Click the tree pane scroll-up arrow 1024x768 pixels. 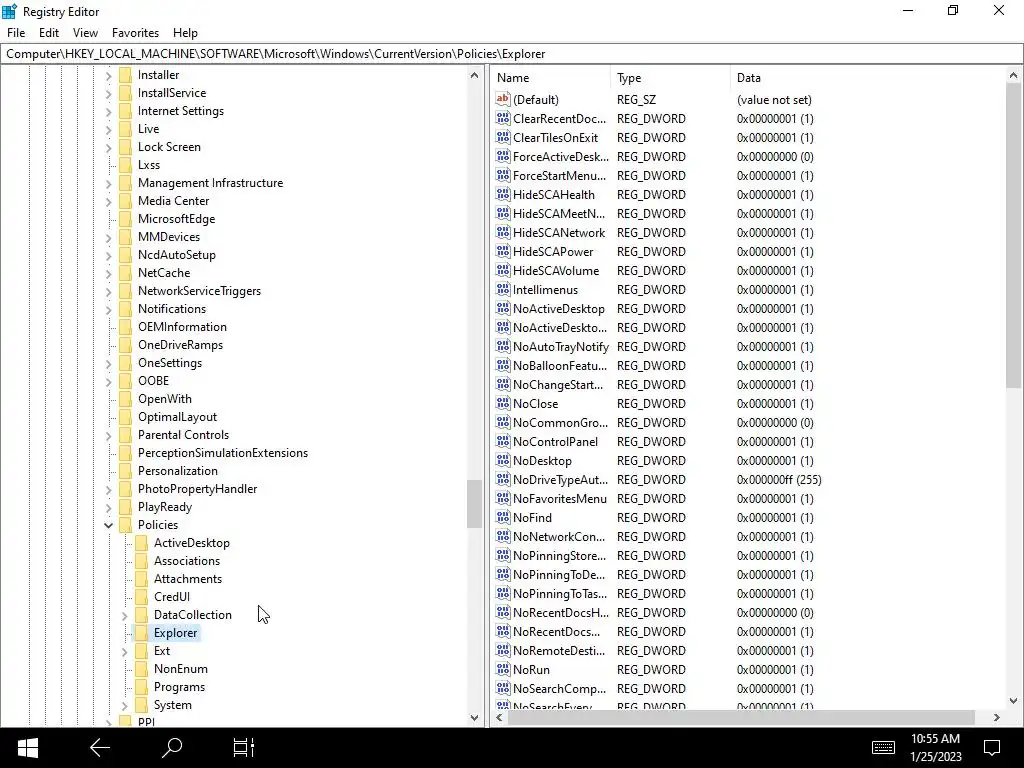tap(474, 75)
